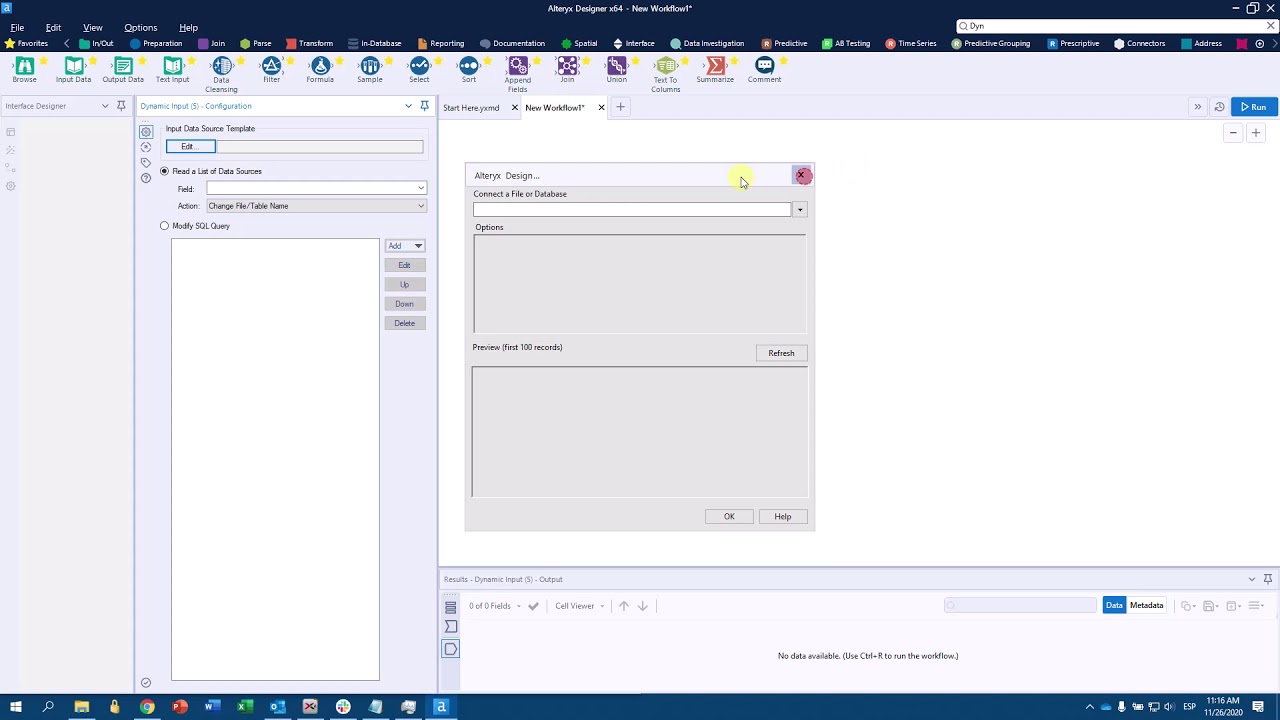The width and height of the screenshot is (1280, 720).
Task: Run the workflow
Action: click(x=1253, y=107)
